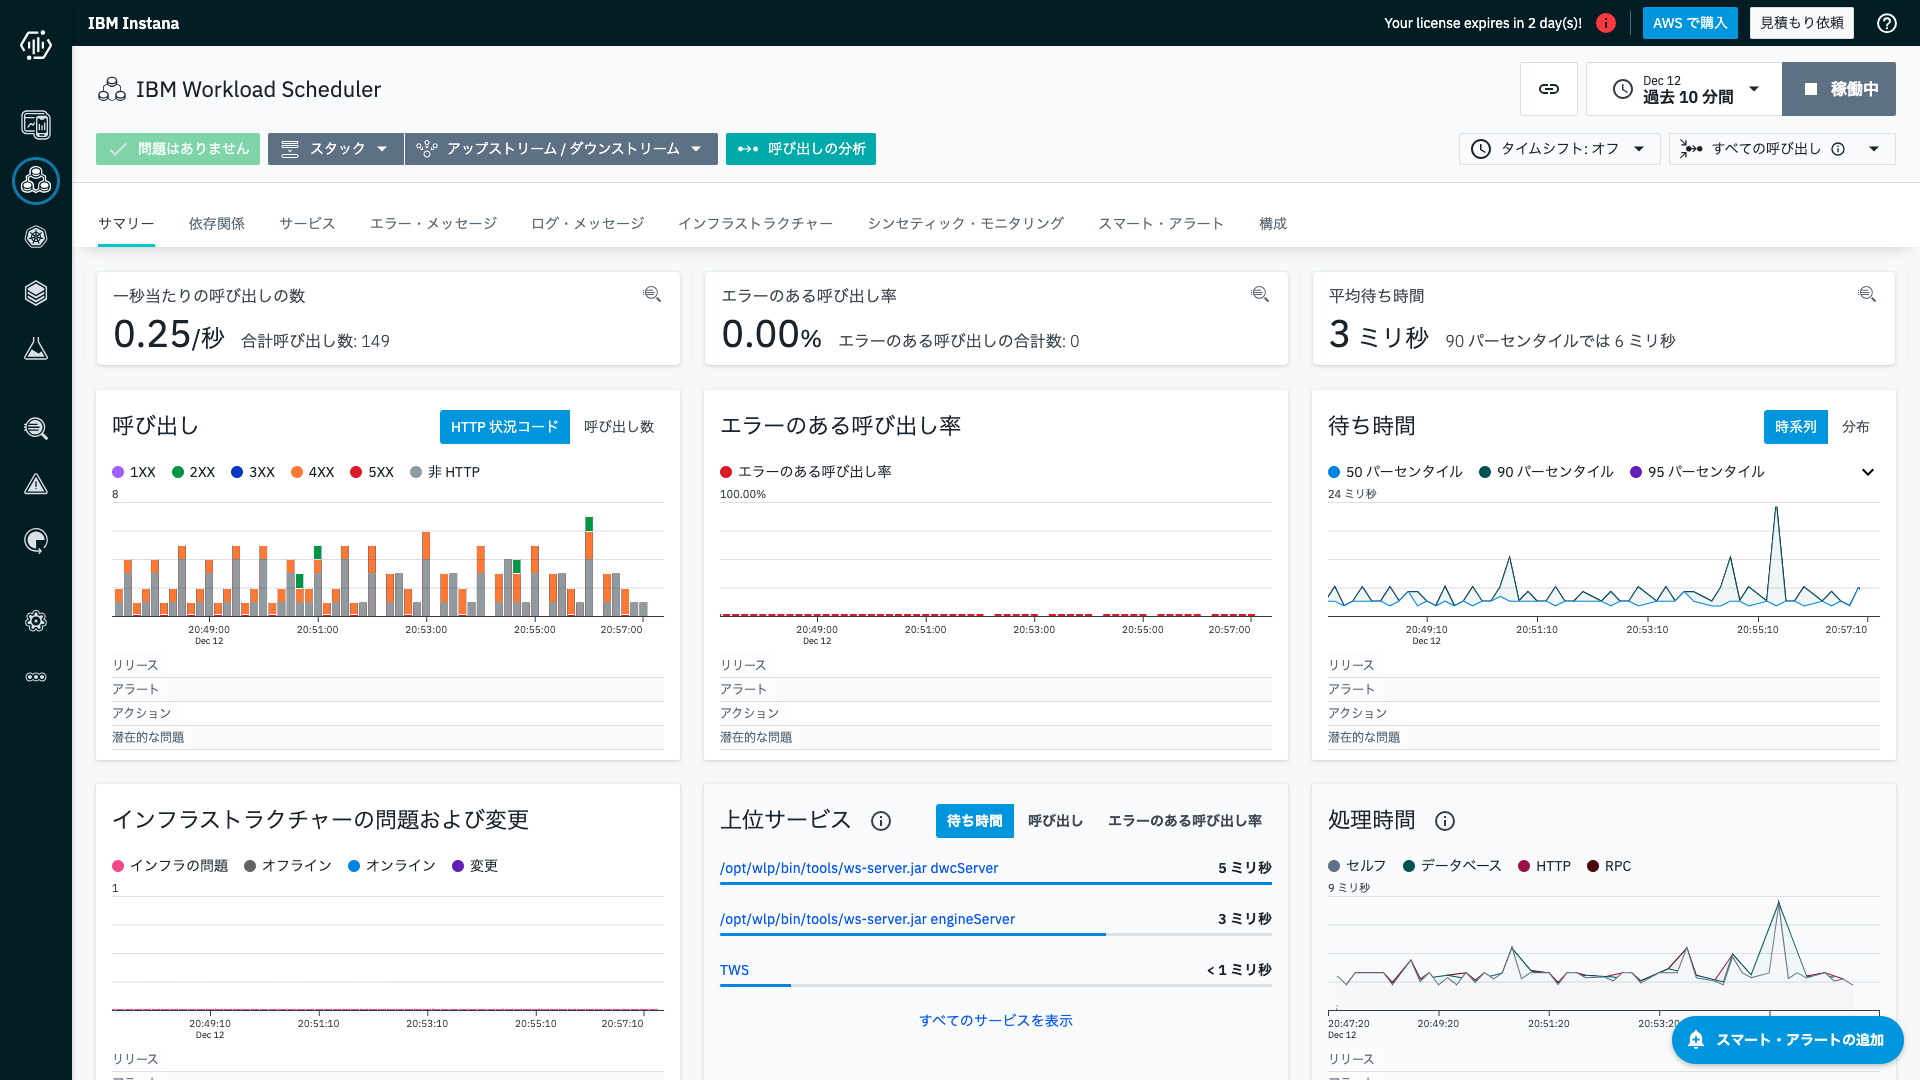Expand the percentile legend chevron in 待ち時間 panel
The width and height of the screenshot is (1920, 1080).
tap(1868, 472)
